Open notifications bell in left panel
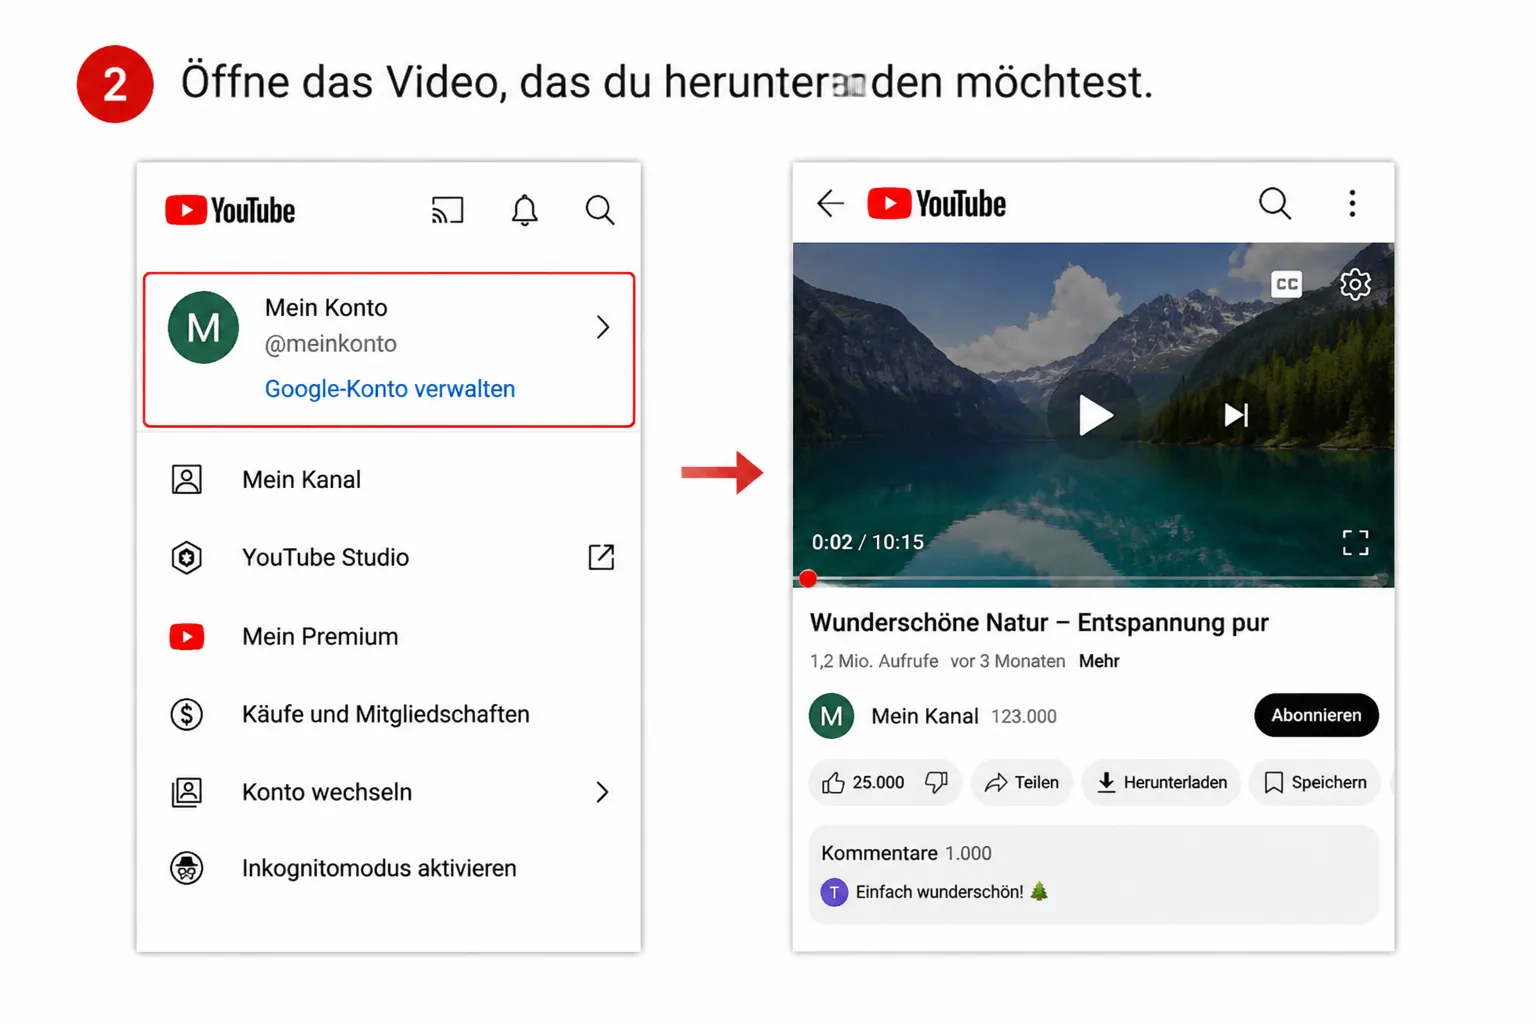1536x1024 pixels. point(525,210)
